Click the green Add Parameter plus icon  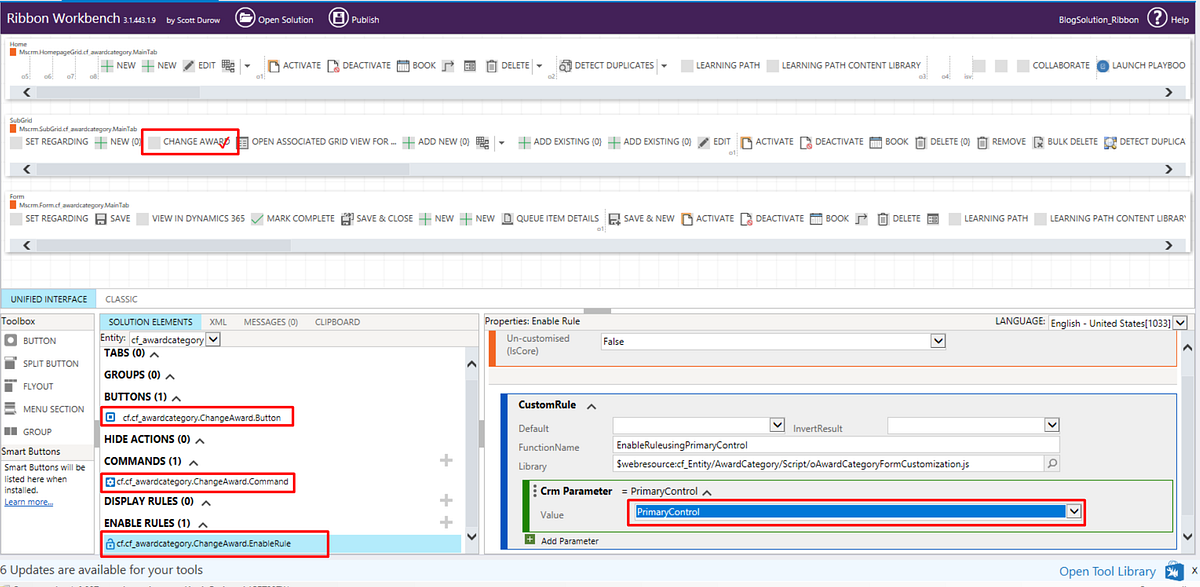(530, 540)
